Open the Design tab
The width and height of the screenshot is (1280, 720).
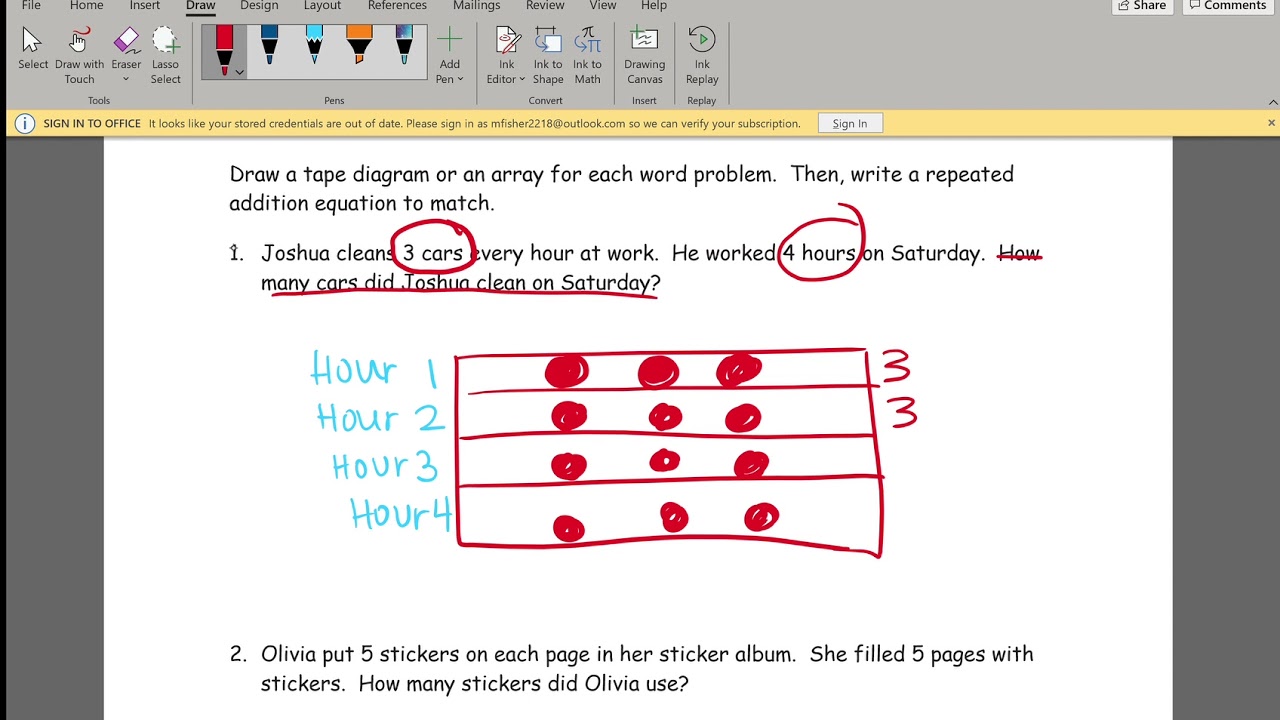coord(259,6)
